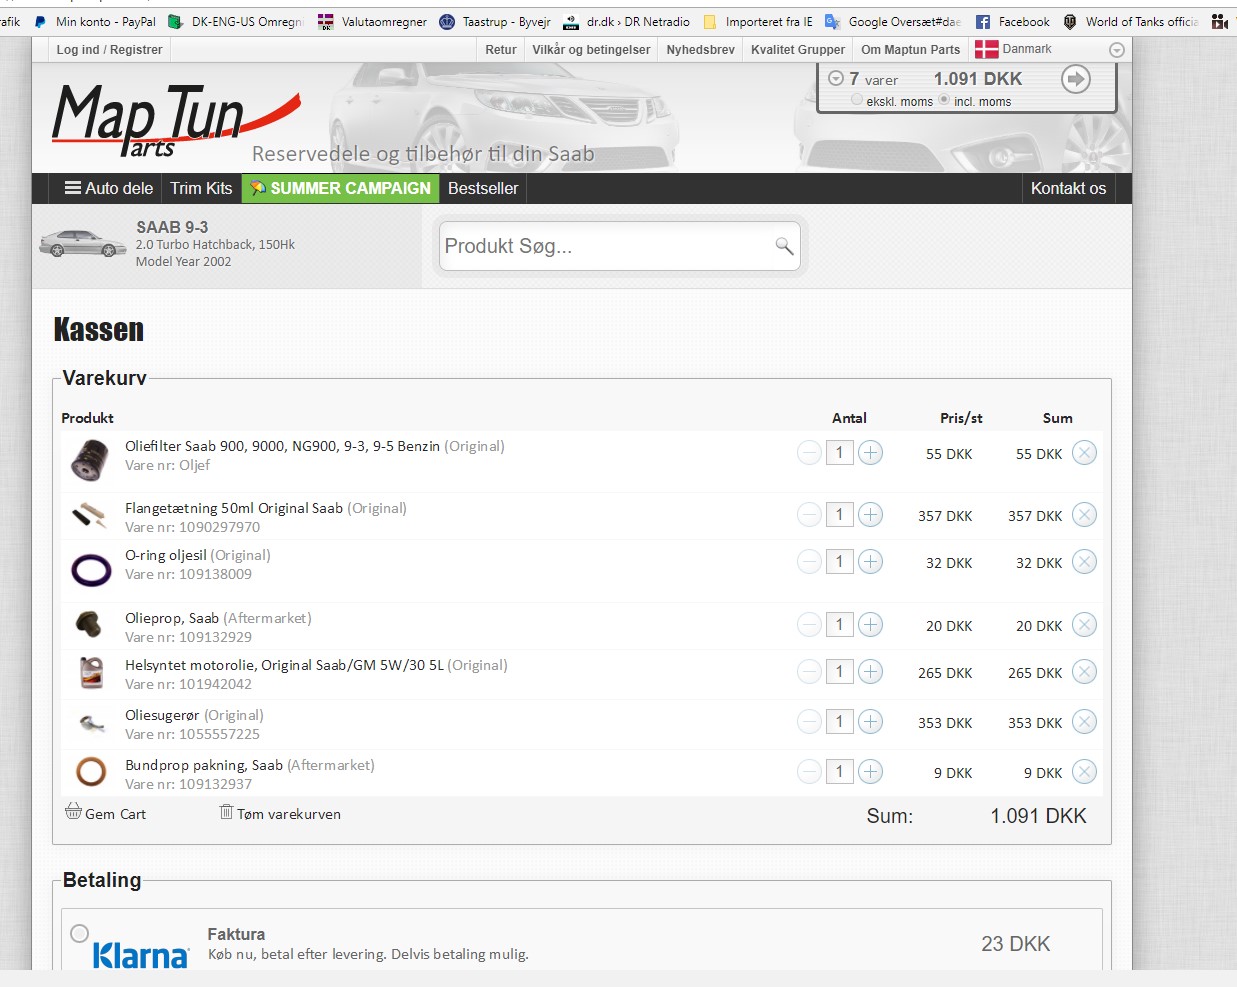This screenshot has width=1237, height=987.
Task: Remove Bundprop pakning from cart
Action: pyautogui.click(x=1084, y=772)
